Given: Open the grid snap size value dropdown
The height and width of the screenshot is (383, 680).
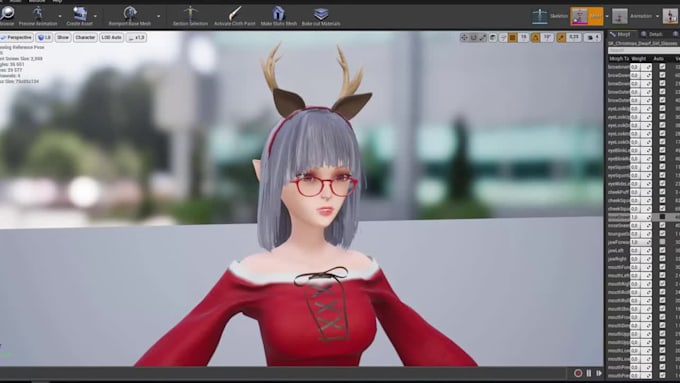Looking at the screenshot, I should 523,38.
